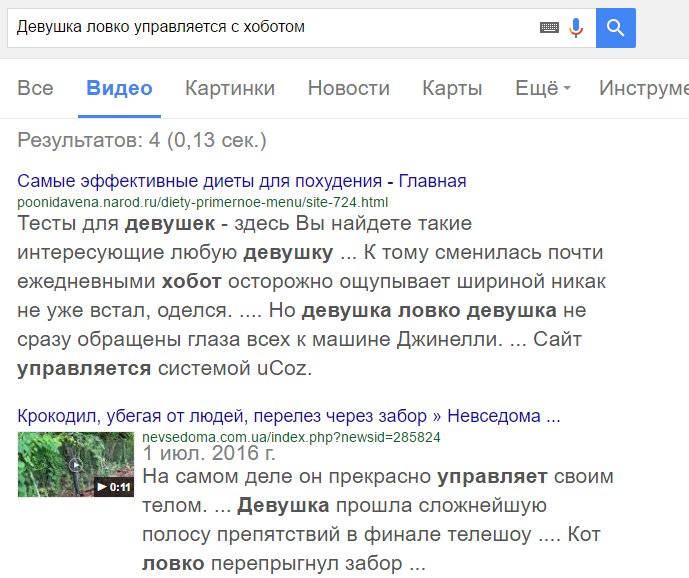
Task: Click the nevsedoma.com.ua URL text
Action: tap(291, 437)
